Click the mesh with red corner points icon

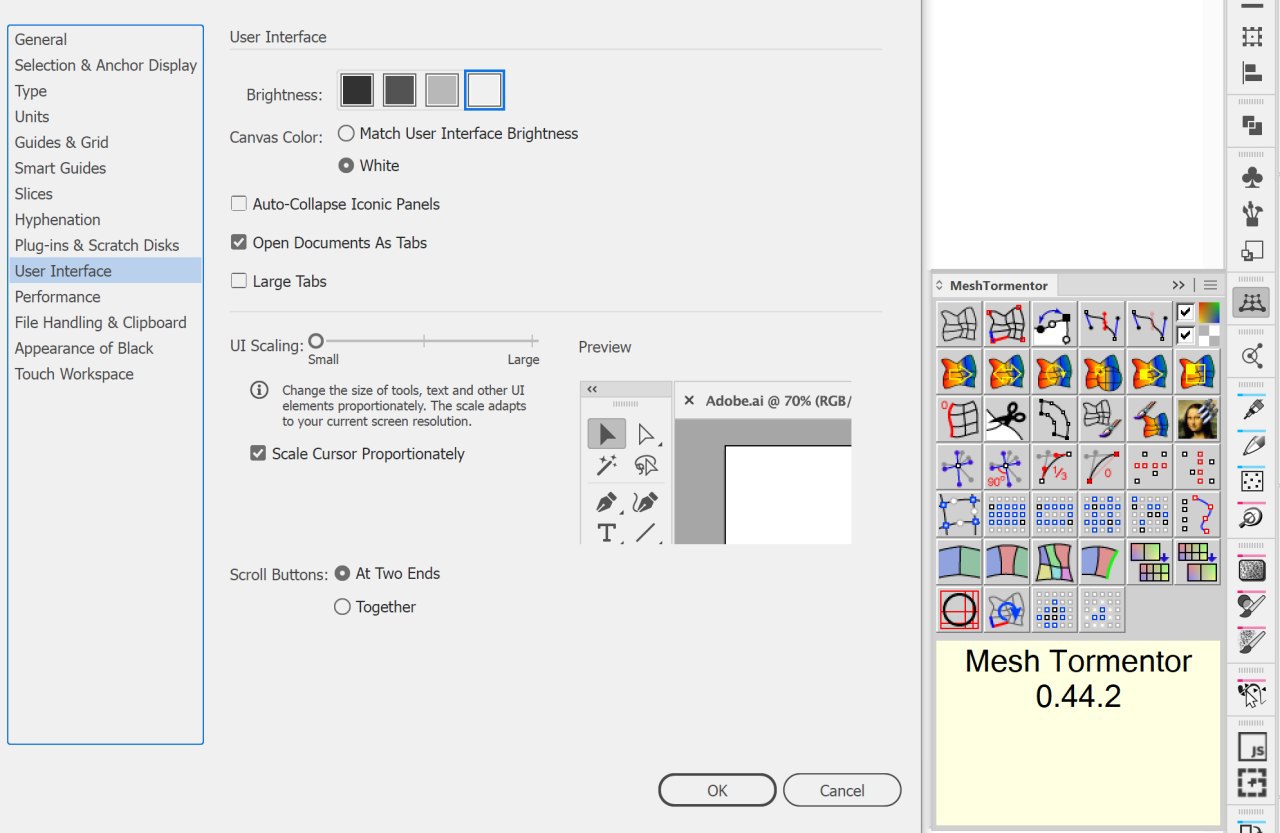(x=1006, y=323)
